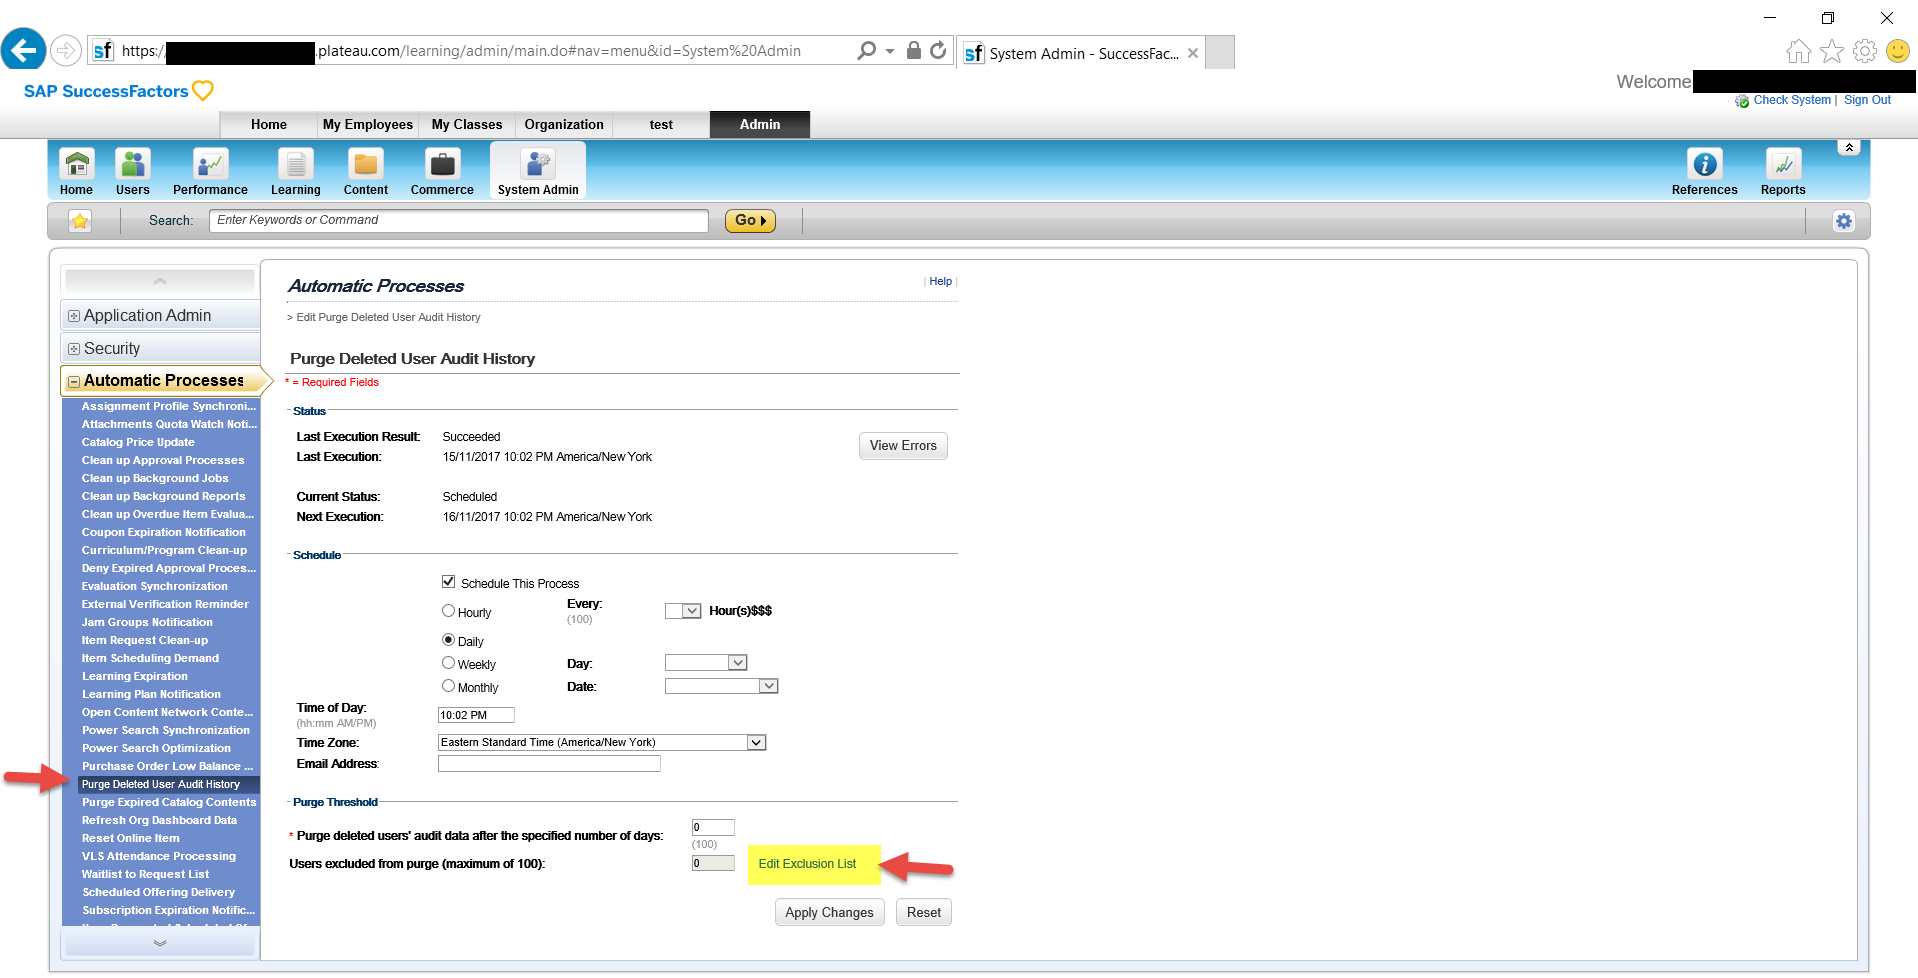Switch to the test tab

pyautogui.click(x=661, y=125)
